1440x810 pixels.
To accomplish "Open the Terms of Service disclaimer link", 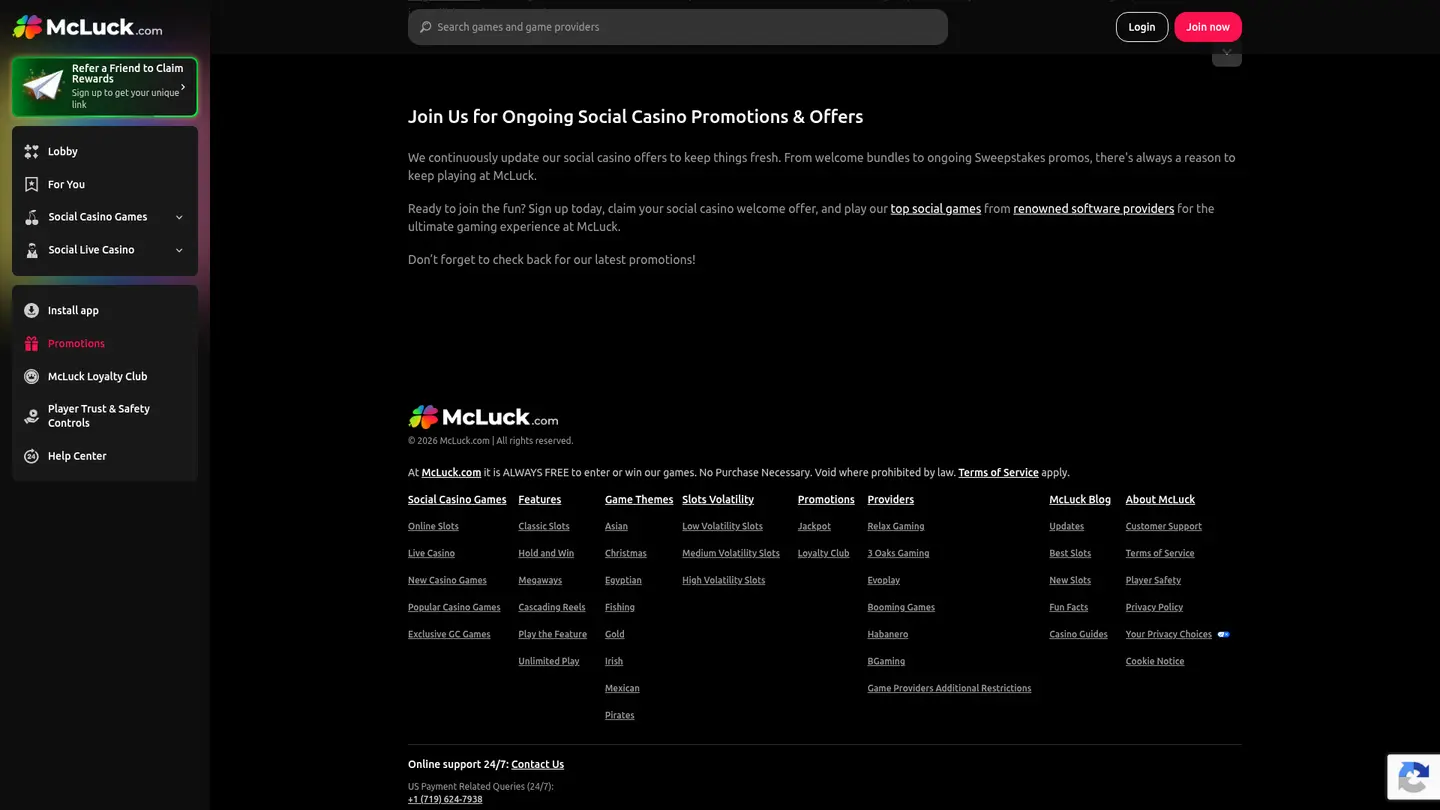I will click(x=998, y=472).
